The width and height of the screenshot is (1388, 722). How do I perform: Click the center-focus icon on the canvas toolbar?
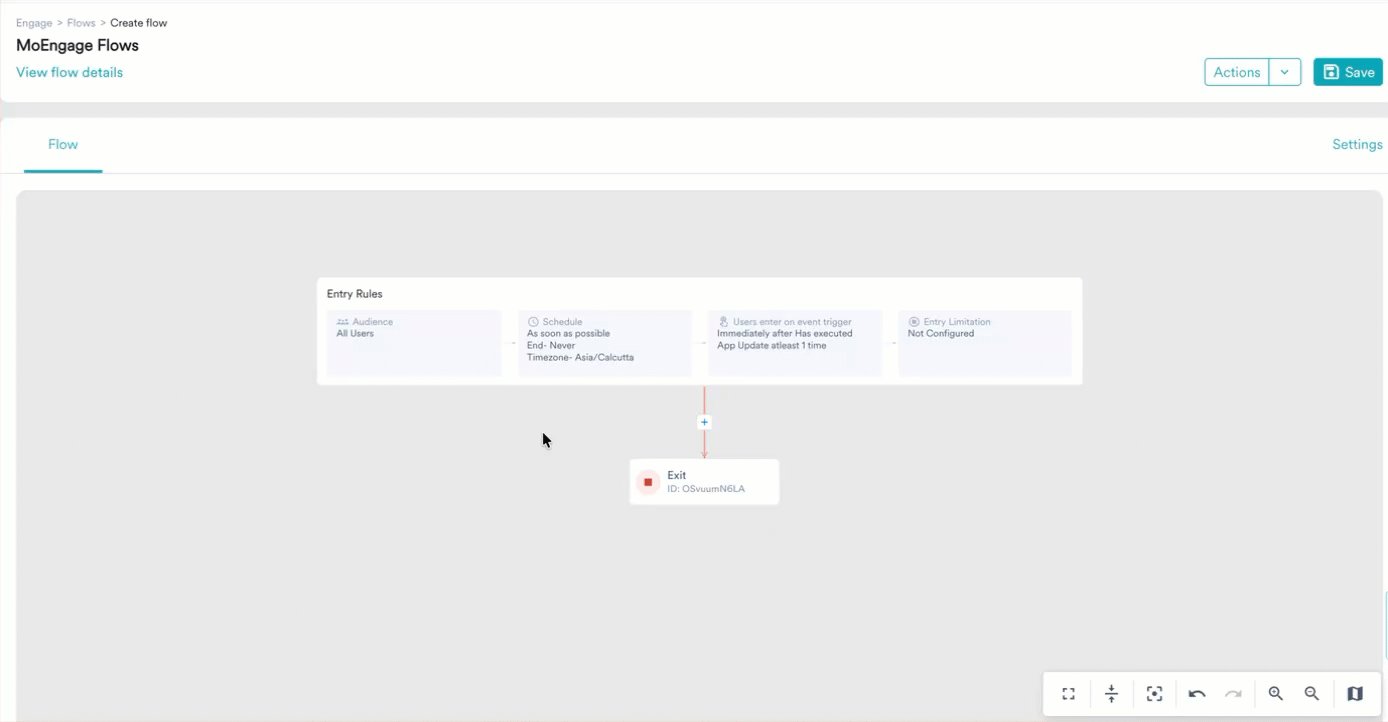pos(1154,693)
